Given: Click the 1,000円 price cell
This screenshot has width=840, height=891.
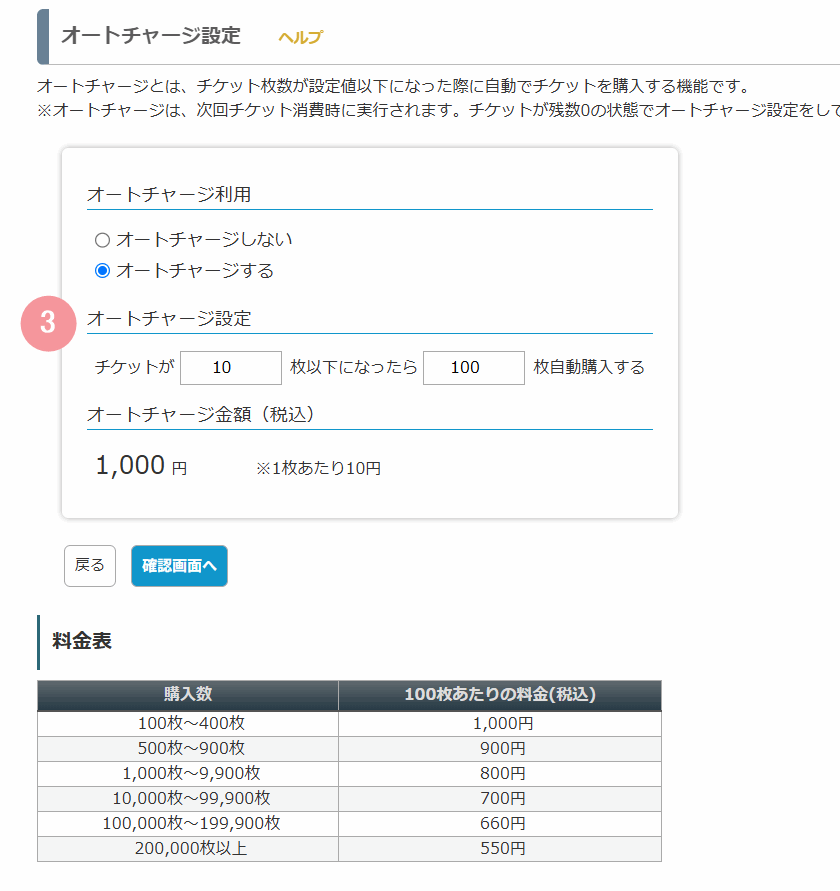Looking at the screenshot, I should (x=500, y=724).
